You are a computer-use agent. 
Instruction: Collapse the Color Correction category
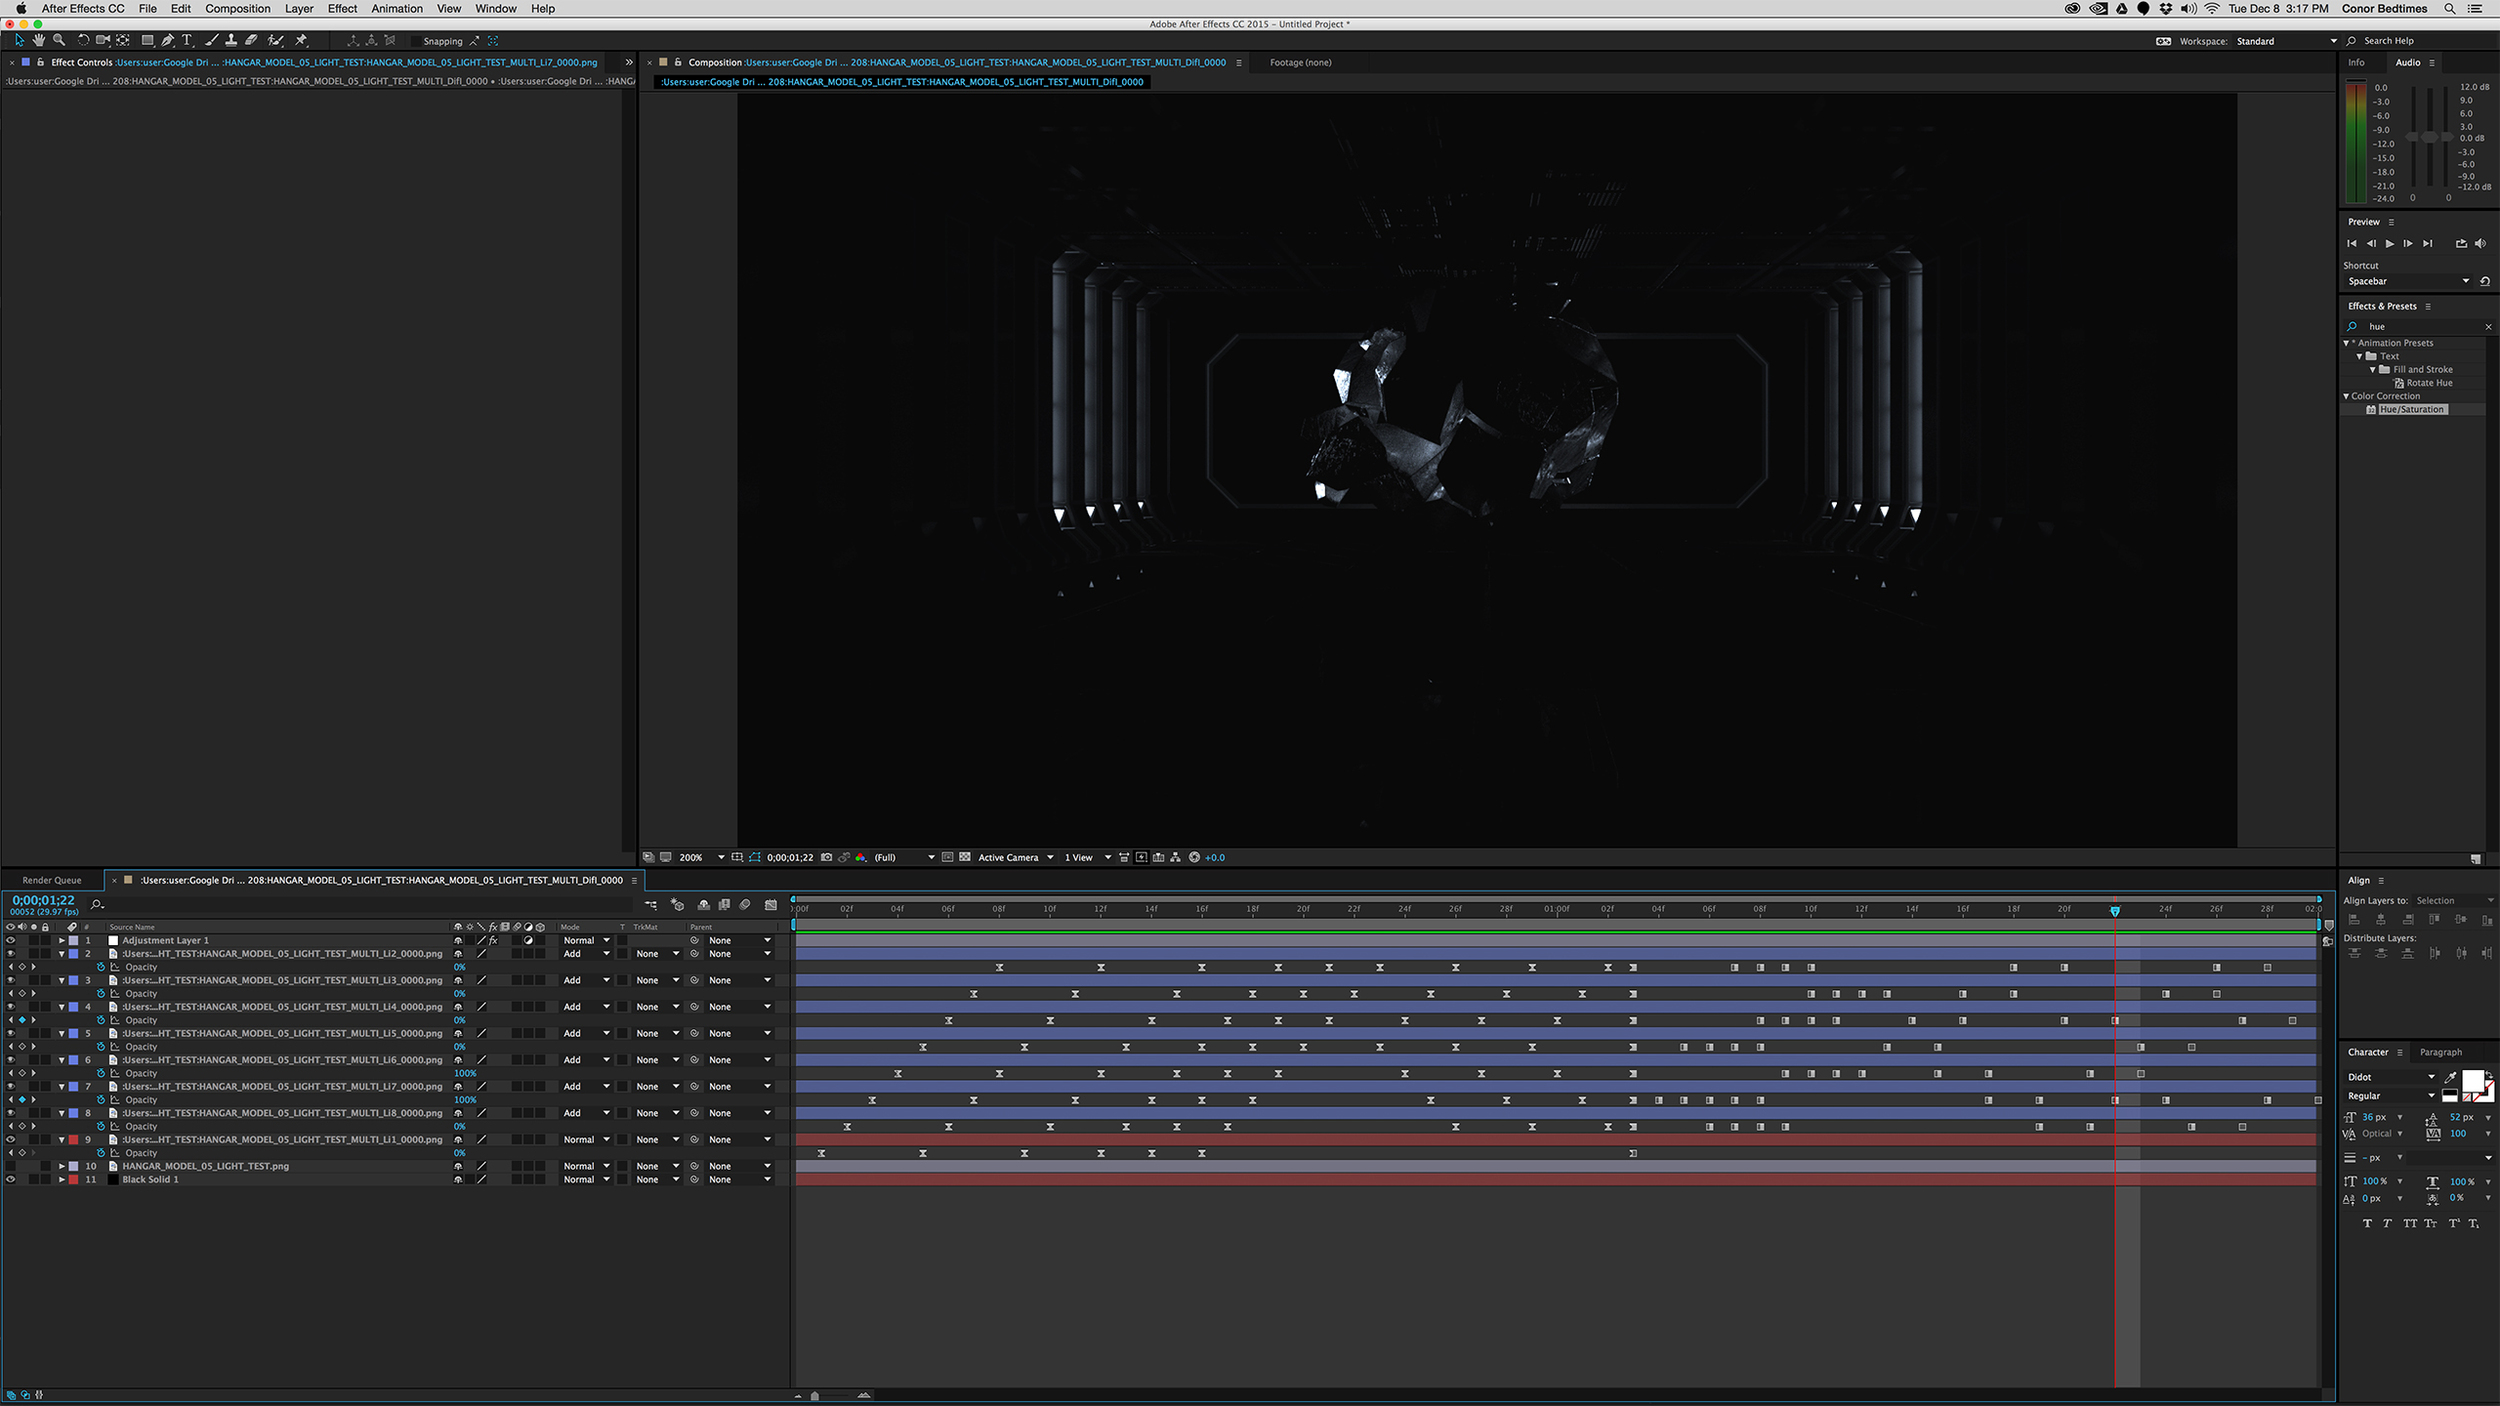(2346, 396)
